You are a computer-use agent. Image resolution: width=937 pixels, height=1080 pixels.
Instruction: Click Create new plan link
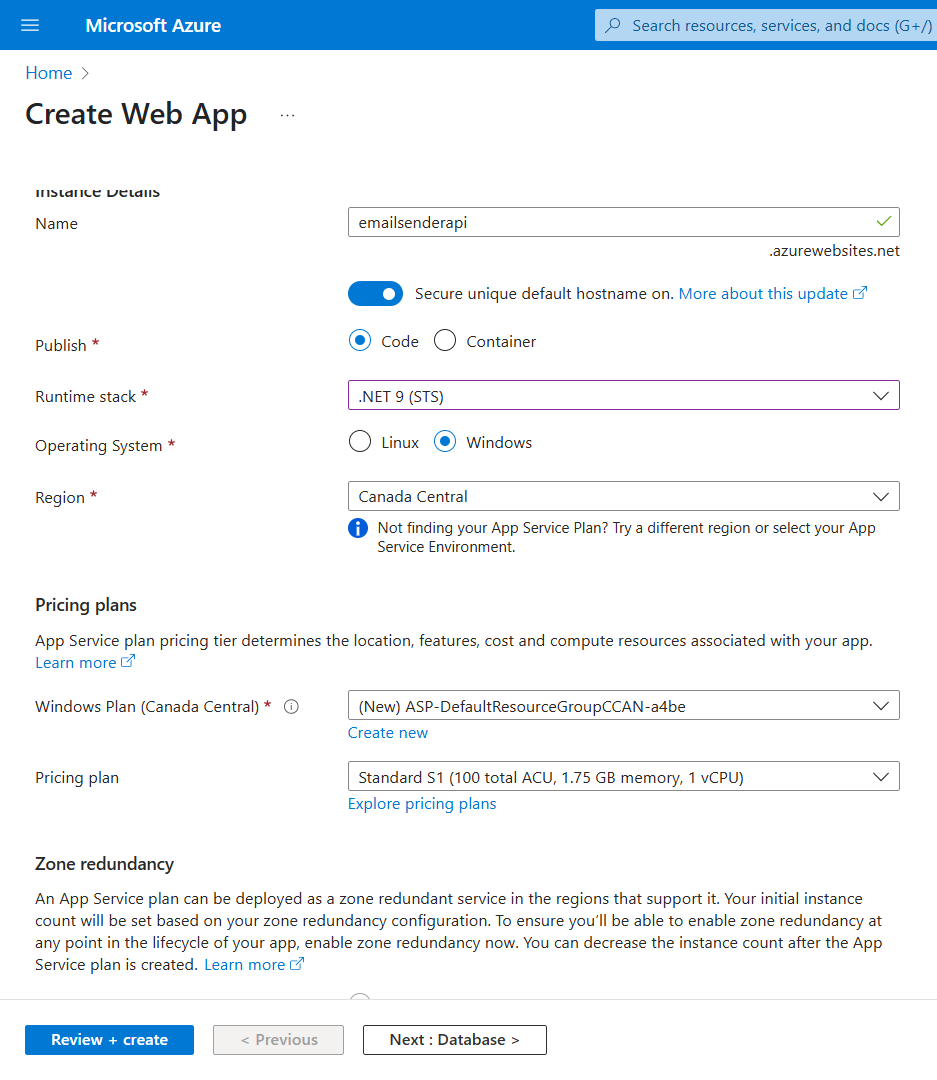click(x=388, y=733)
